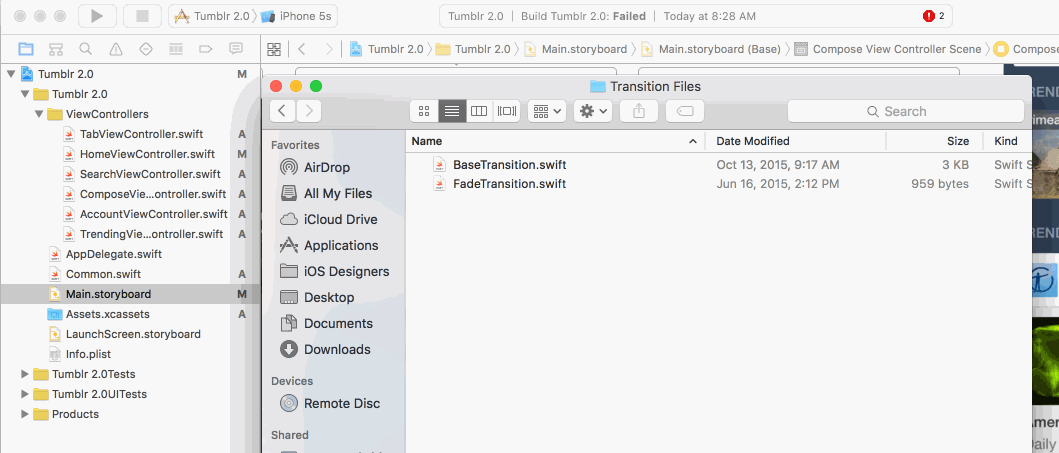
Task: Click the Finder Share button
Action: coord(639,111)
